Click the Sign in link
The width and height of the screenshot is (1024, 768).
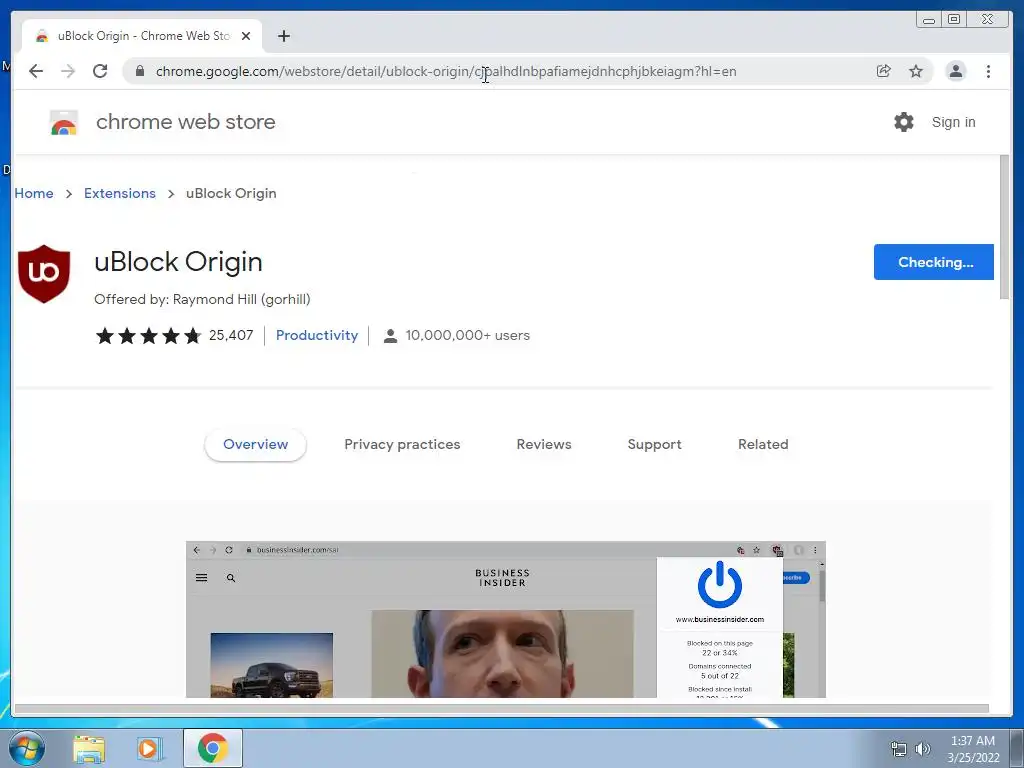pyautogui.click(x=953, y=122)
